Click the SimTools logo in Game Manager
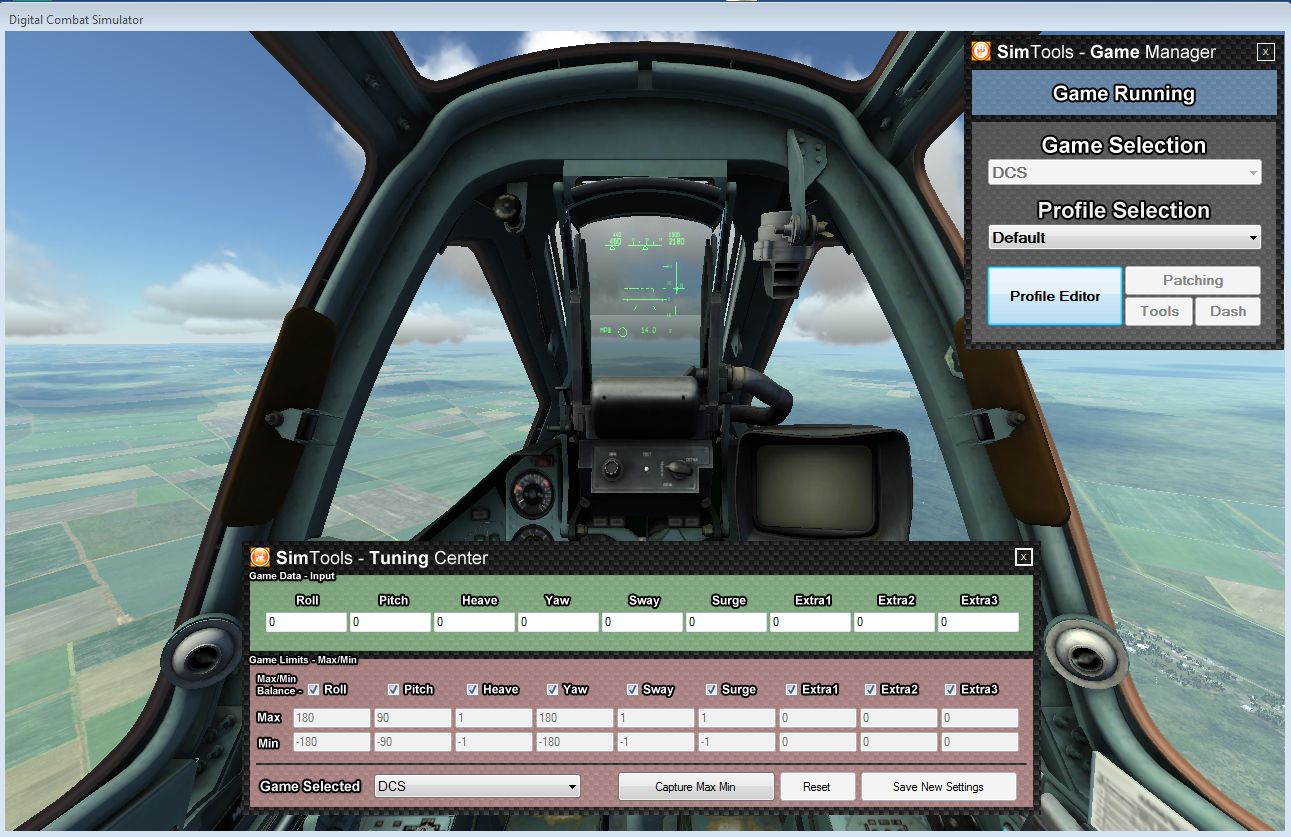The height and width of the screenshot is (837, 1291). 981,52
